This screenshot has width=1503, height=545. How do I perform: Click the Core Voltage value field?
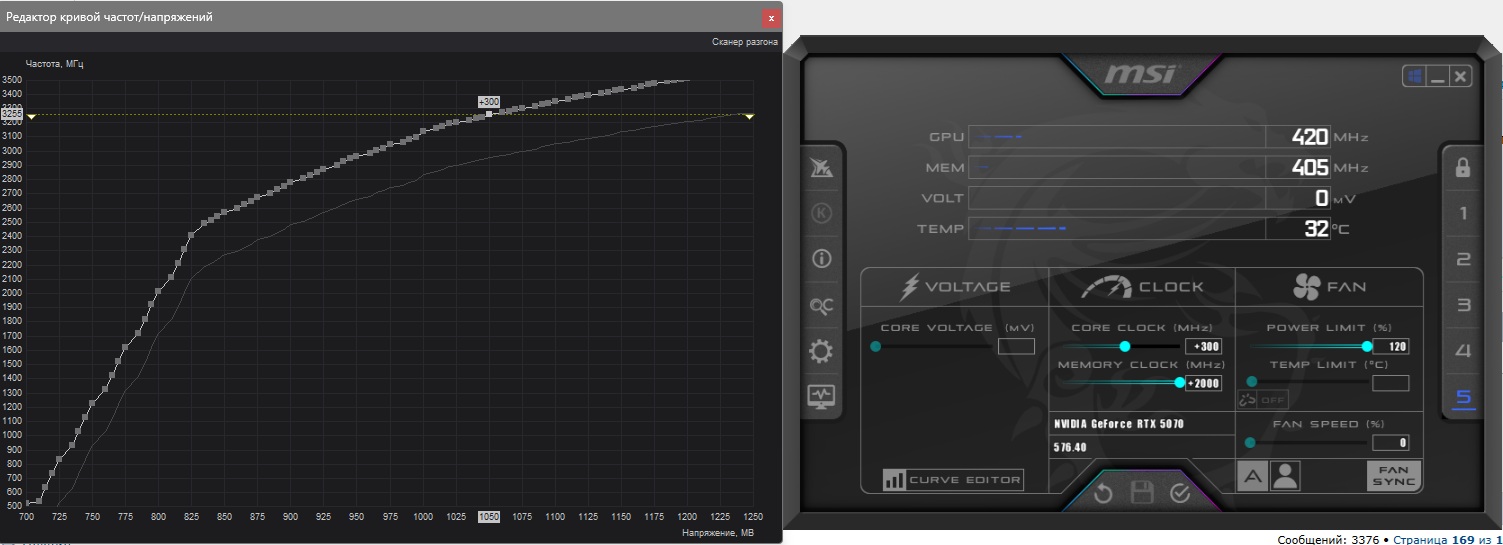[1016, 346]
